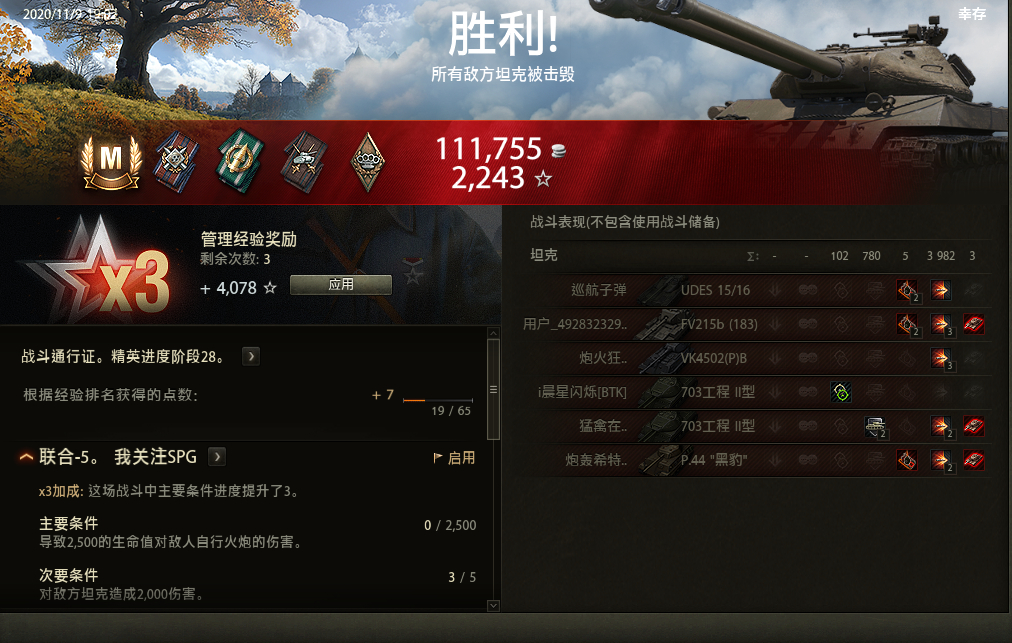Enable the 联合-5 mission via 启用
This screenshot has width=1012, height=643.
[454, 458]
